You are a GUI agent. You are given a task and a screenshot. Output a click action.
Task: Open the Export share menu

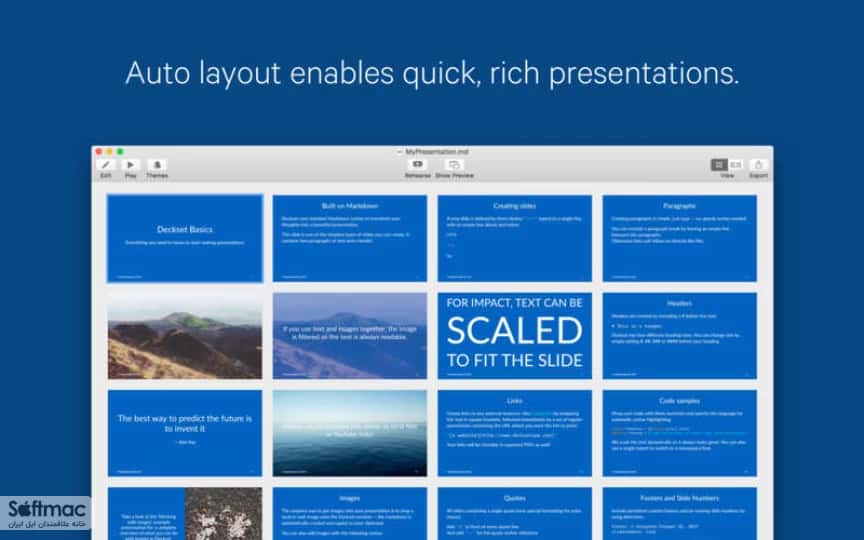click(x=758, y=165)
